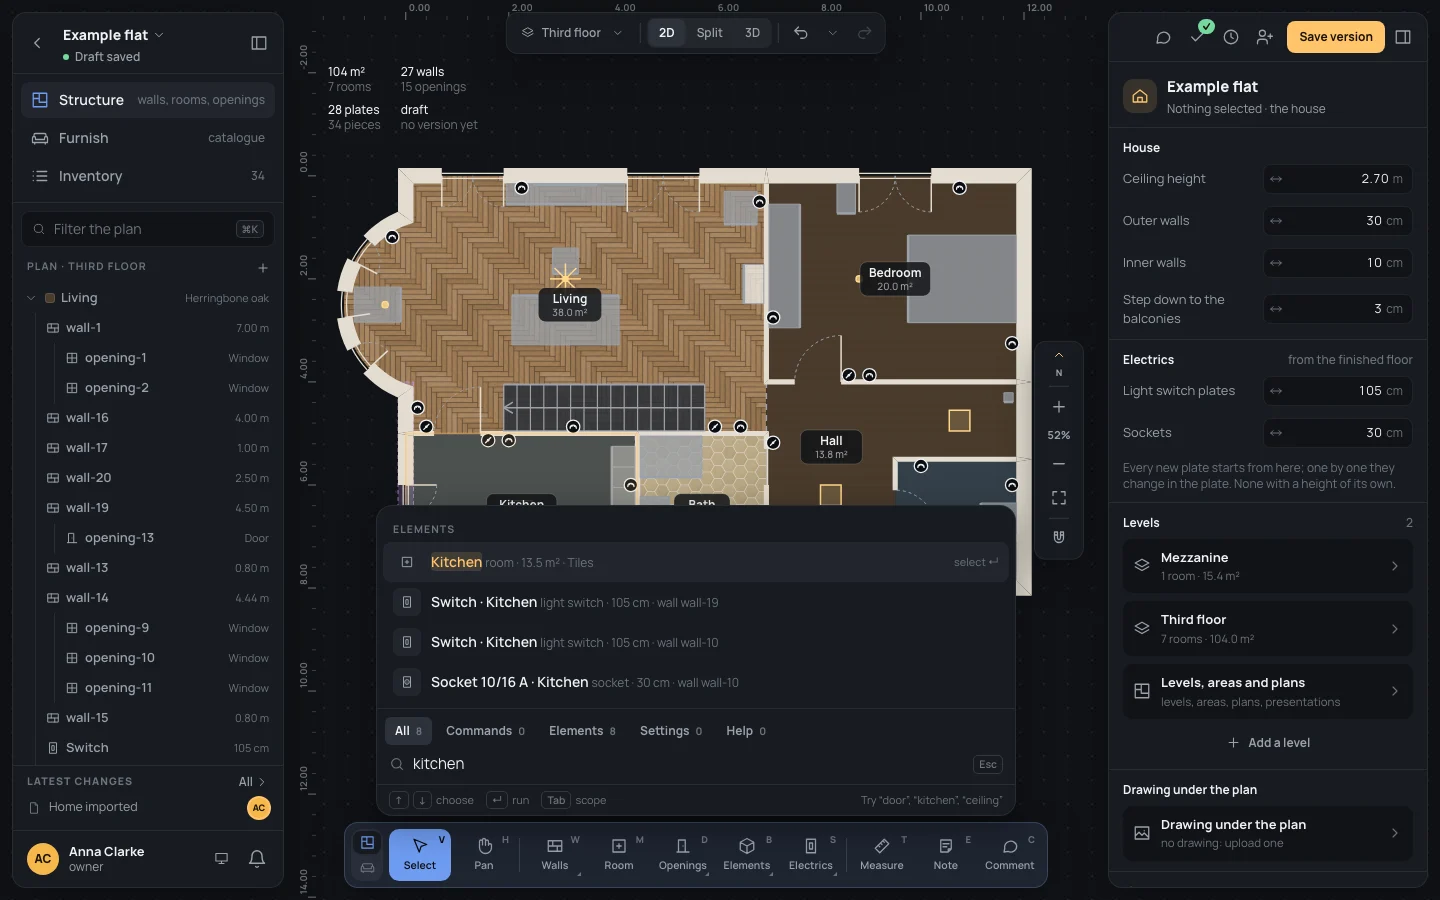The height and width of the screenshot is (900, 1440).
Task: Select the Commands results tab
Action: (x=485, y=731)
